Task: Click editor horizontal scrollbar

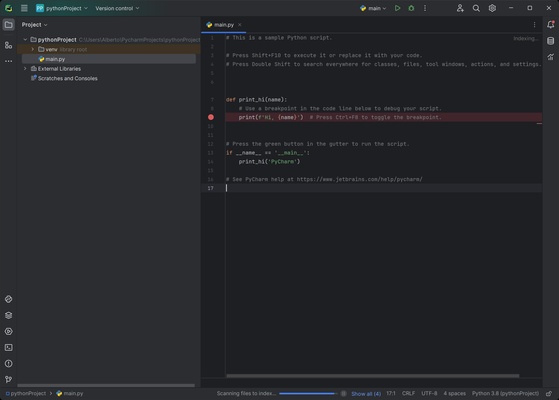Action: (x=373, y=376)
